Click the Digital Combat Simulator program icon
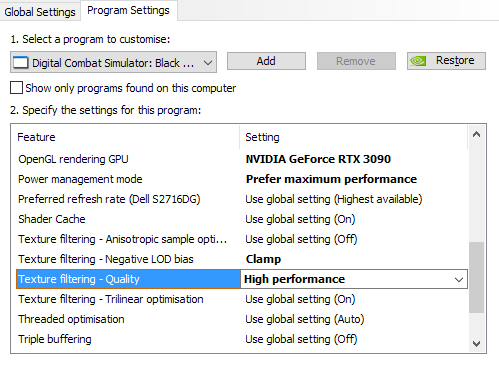499x368 pixels. coord(20,62)
